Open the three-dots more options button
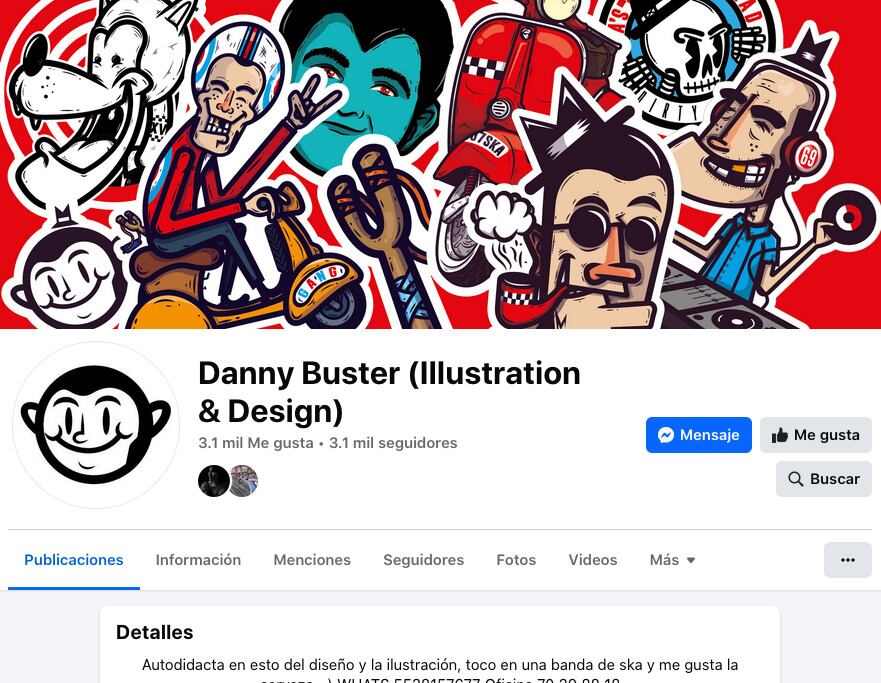 (848, 560)
